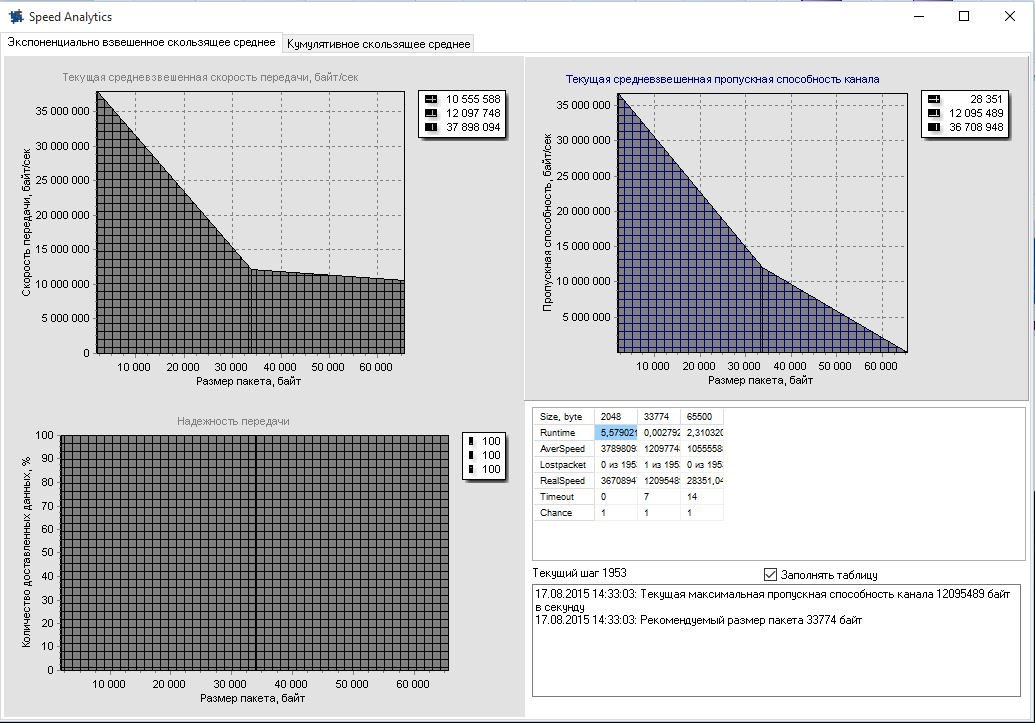1035x723 pixels.
Task: Click the legend marker beside 37 898 094
Action: pos(431,127)
